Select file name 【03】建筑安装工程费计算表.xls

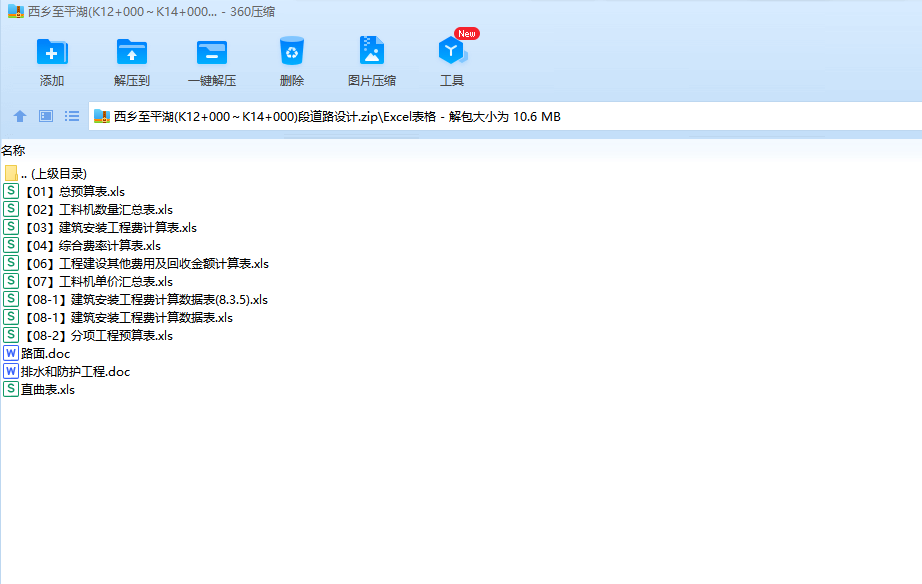[x=109, y=228]
